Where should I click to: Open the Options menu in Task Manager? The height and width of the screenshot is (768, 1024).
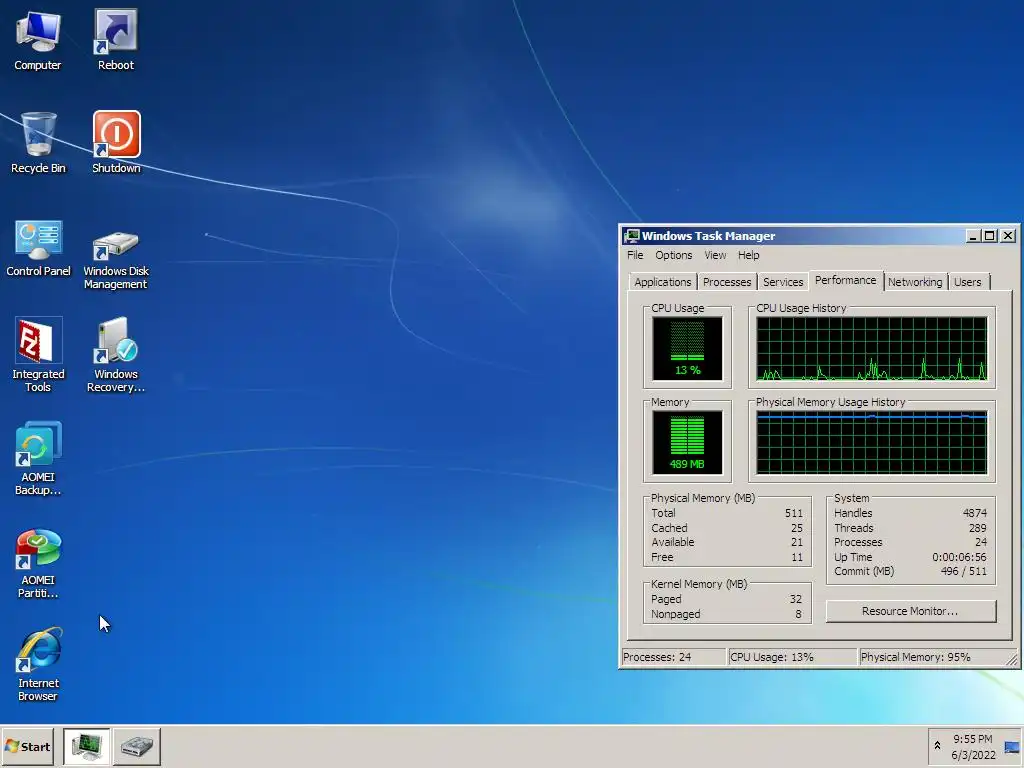[673, 255]
